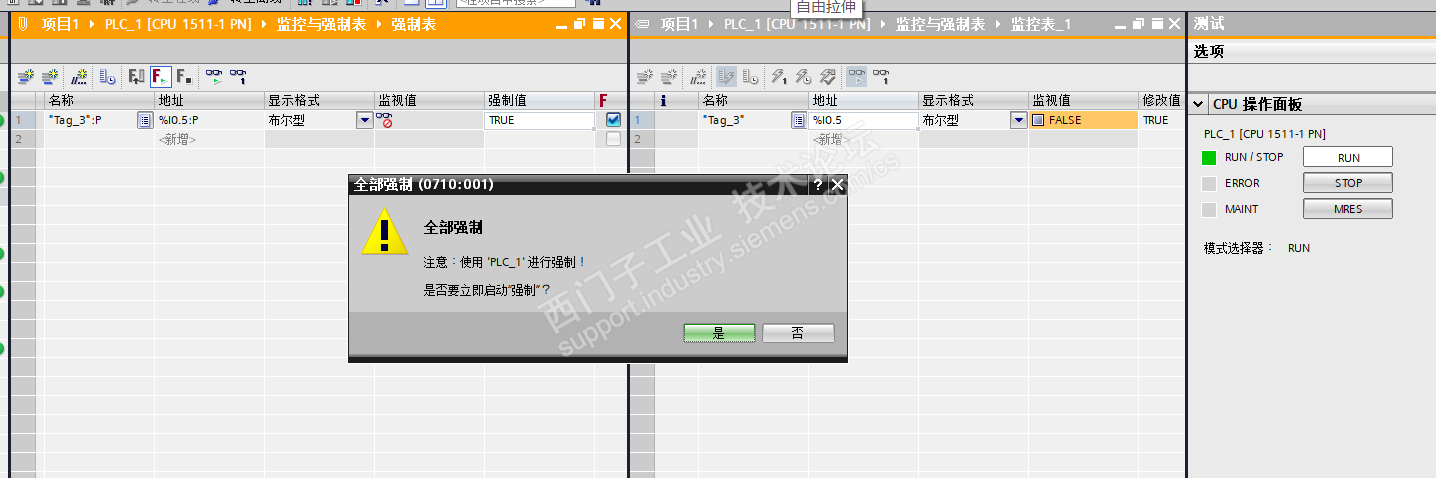Click start or replace forcing icon
This screenshot has height=478, width=1436.
(160, 75)
